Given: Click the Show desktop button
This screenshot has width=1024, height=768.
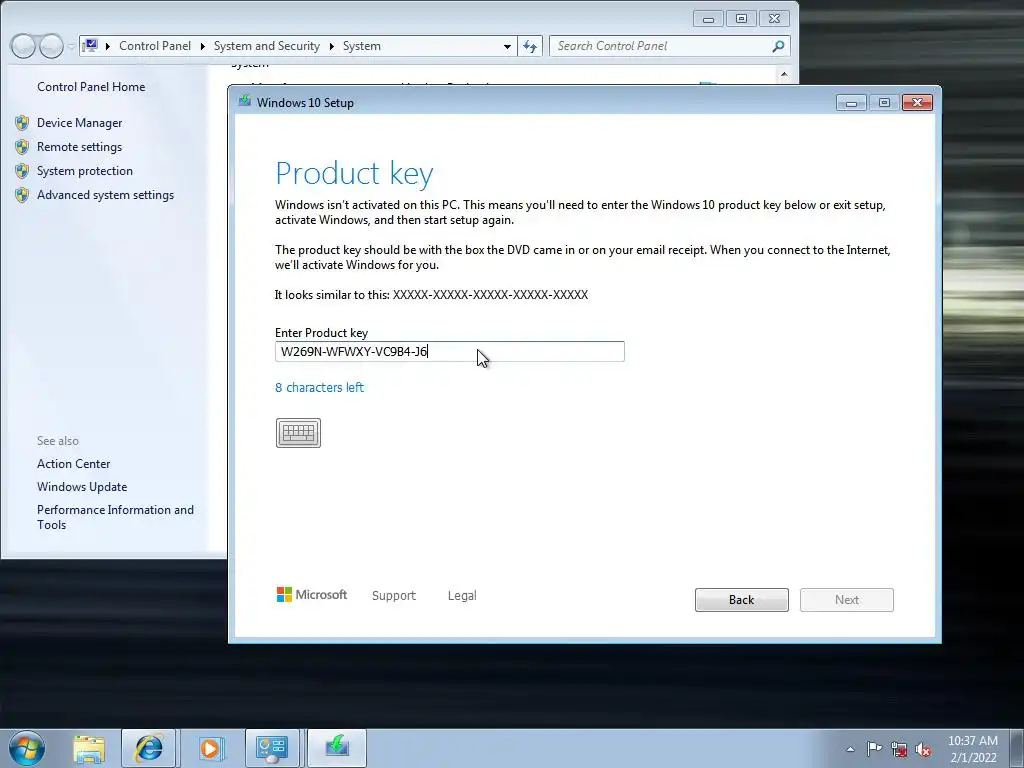Looking at the screenshot, I should (x=1017, y=748).
